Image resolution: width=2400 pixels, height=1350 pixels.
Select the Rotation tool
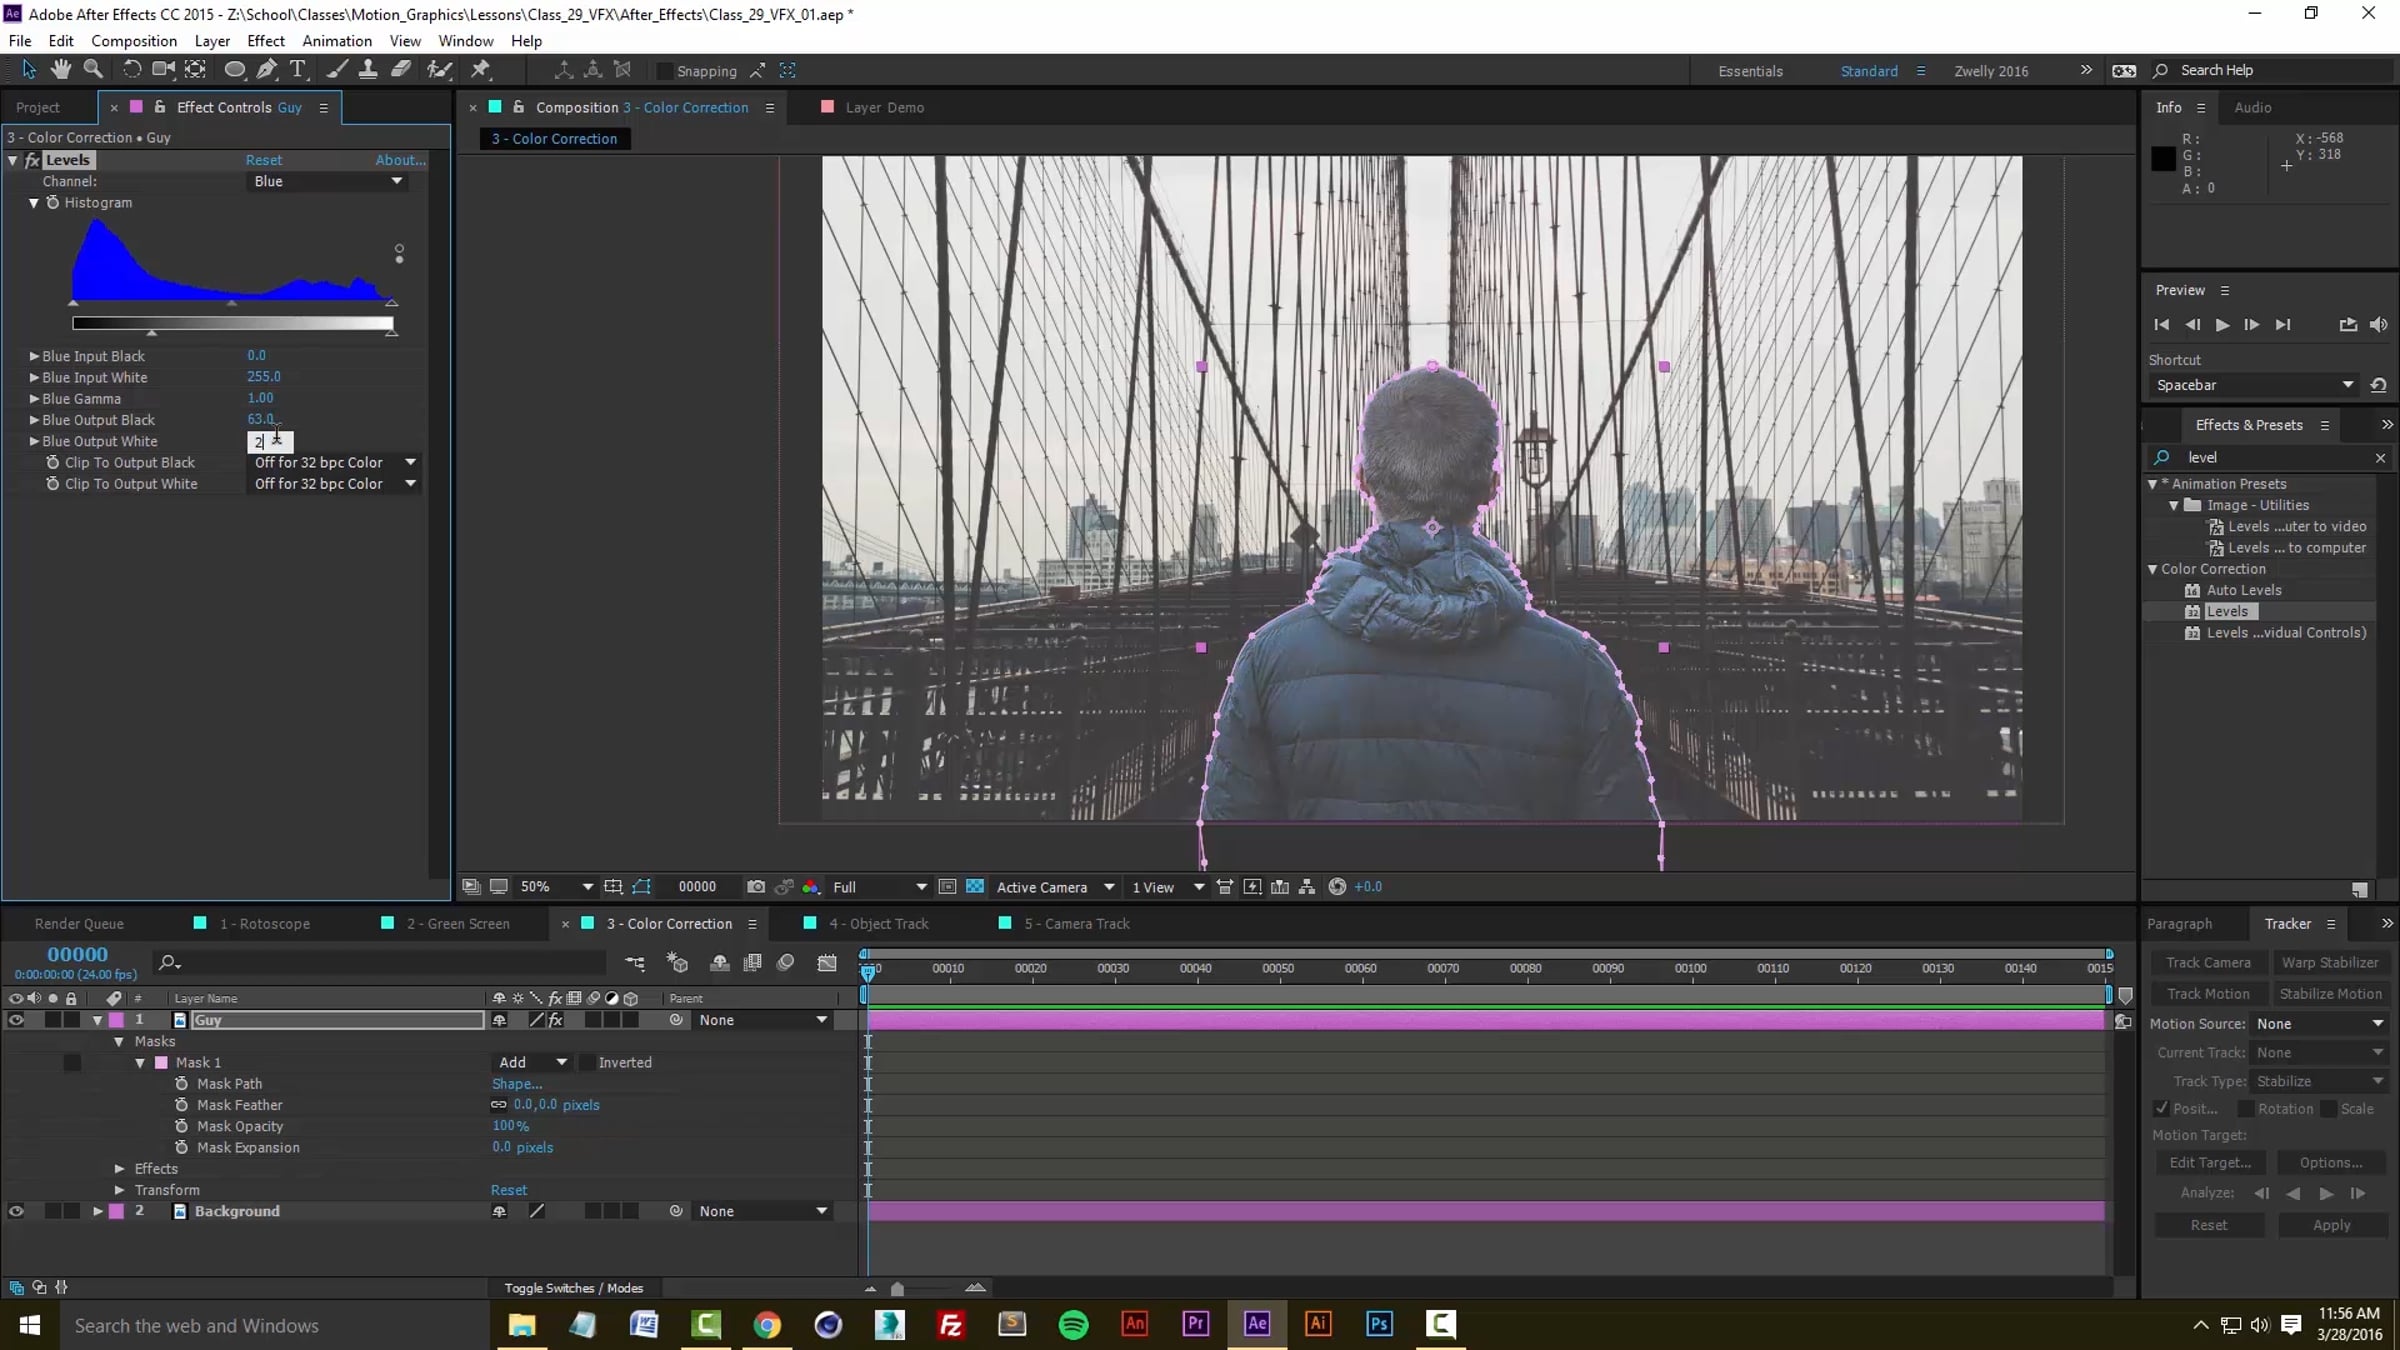point(131,69)
